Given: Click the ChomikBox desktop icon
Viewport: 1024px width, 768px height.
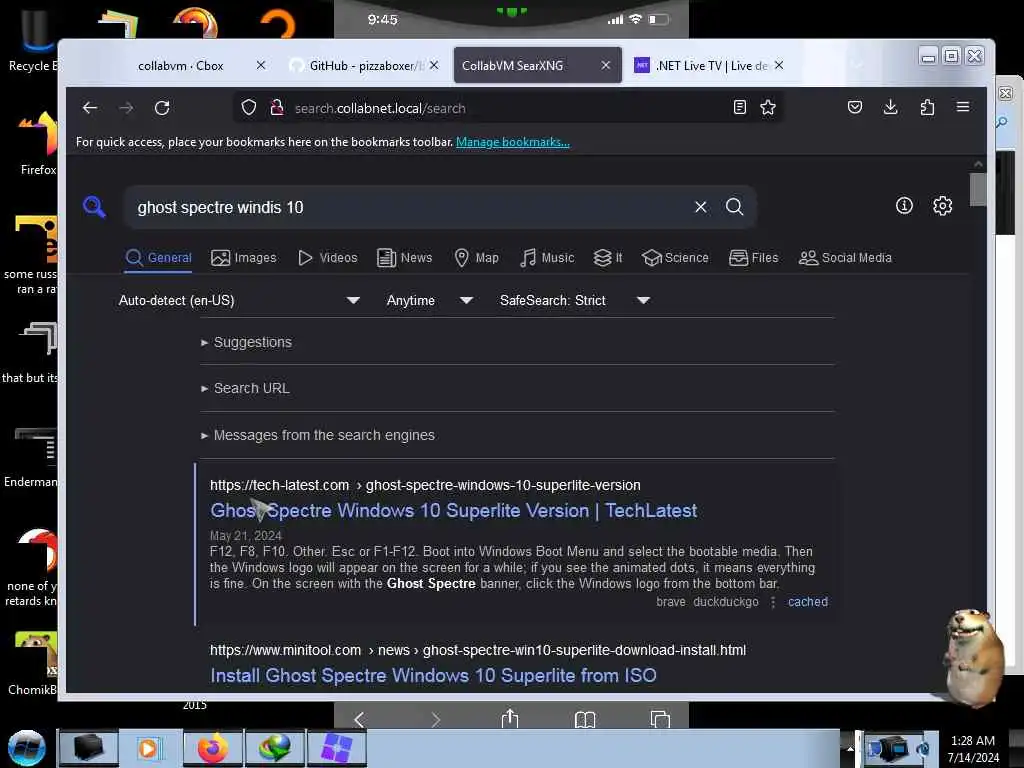Looking at the screenshot, I should 34,662.
